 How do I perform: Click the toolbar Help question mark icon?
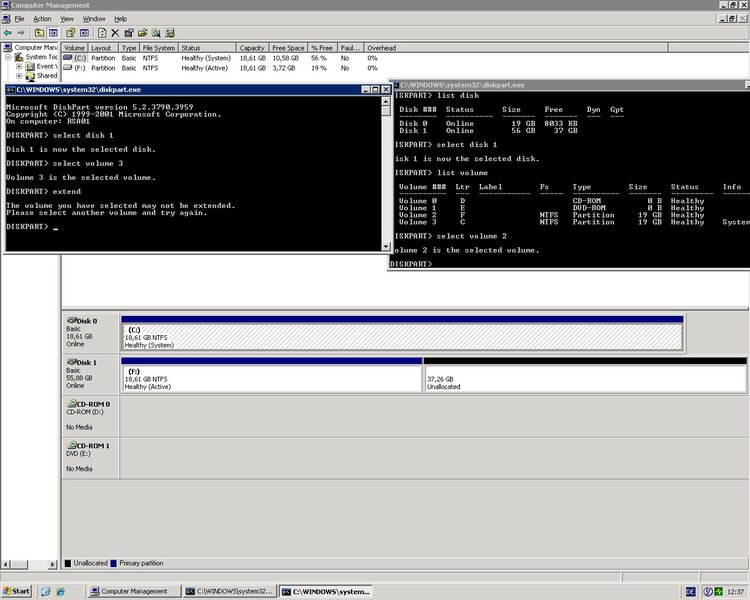pos(71,33)
